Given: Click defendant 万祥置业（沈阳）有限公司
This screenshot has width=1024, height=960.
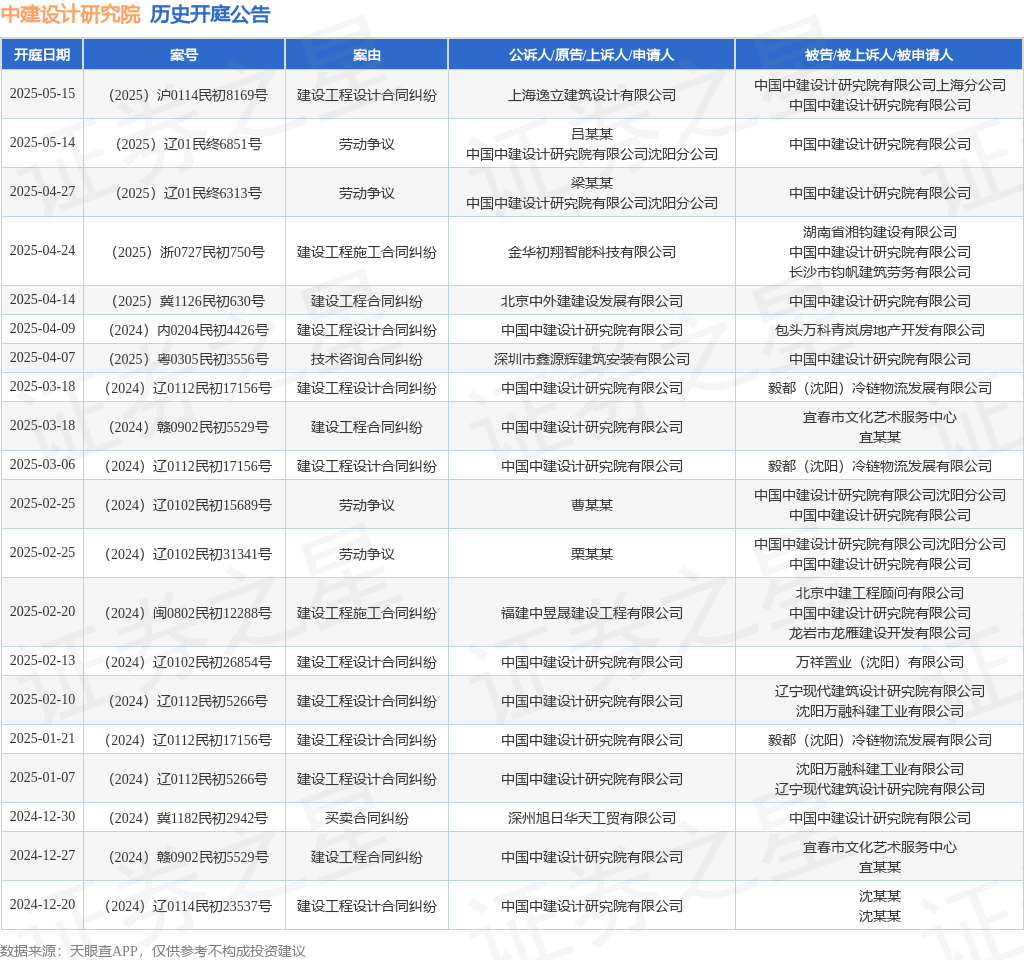Looking at the screenshot, I should tap(880, 662).
